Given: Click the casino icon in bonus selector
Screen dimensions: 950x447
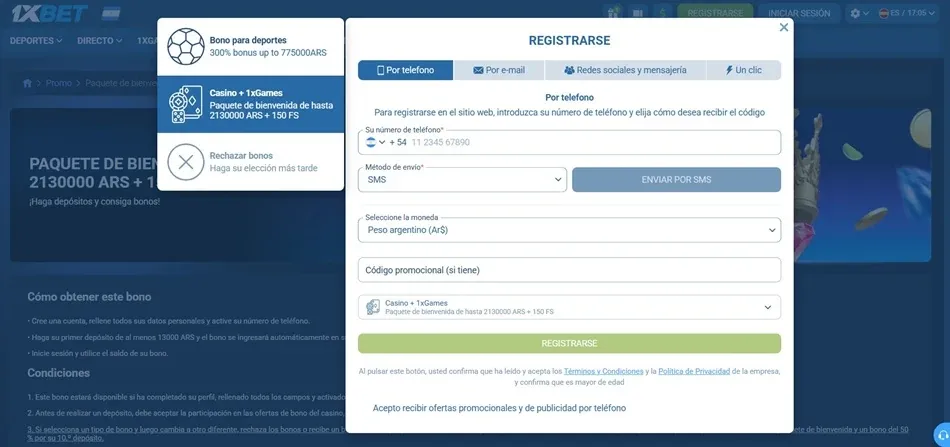Looking at the screenshot, I should (x=373, y=307).
